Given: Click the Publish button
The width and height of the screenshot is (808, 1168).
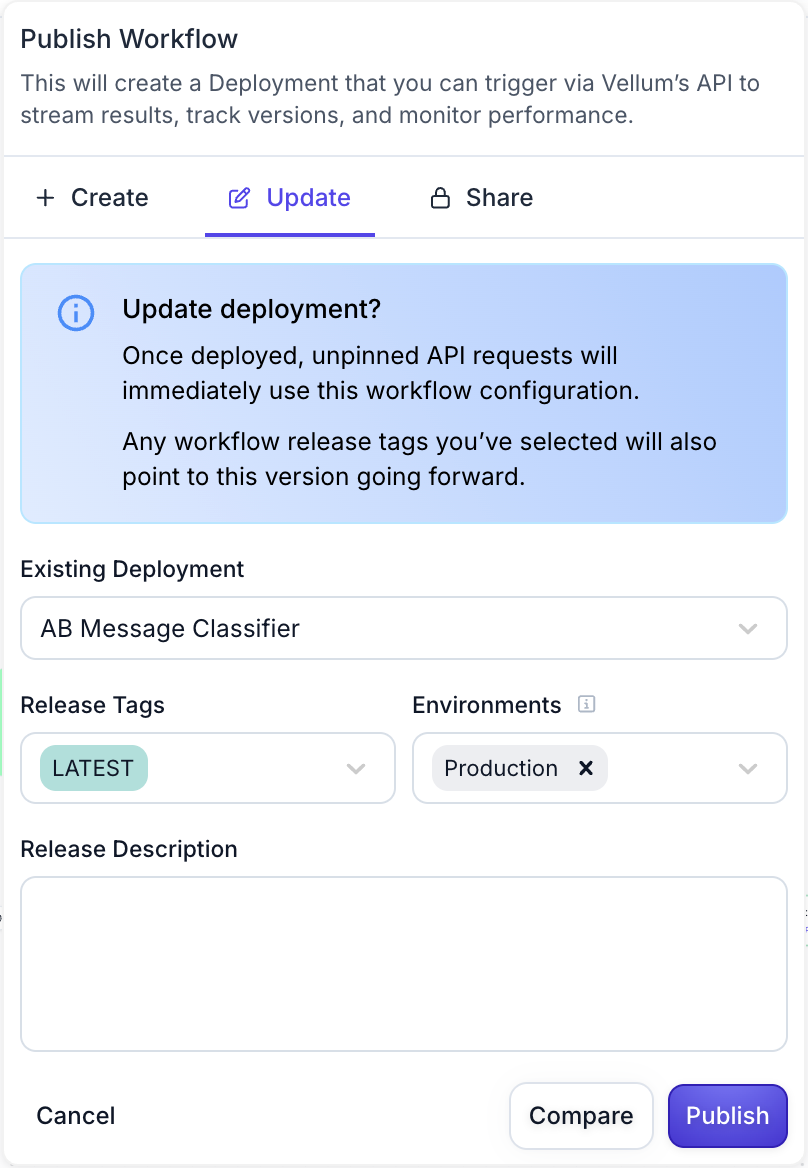Looking at the screenshot, I should point(727,1116).
